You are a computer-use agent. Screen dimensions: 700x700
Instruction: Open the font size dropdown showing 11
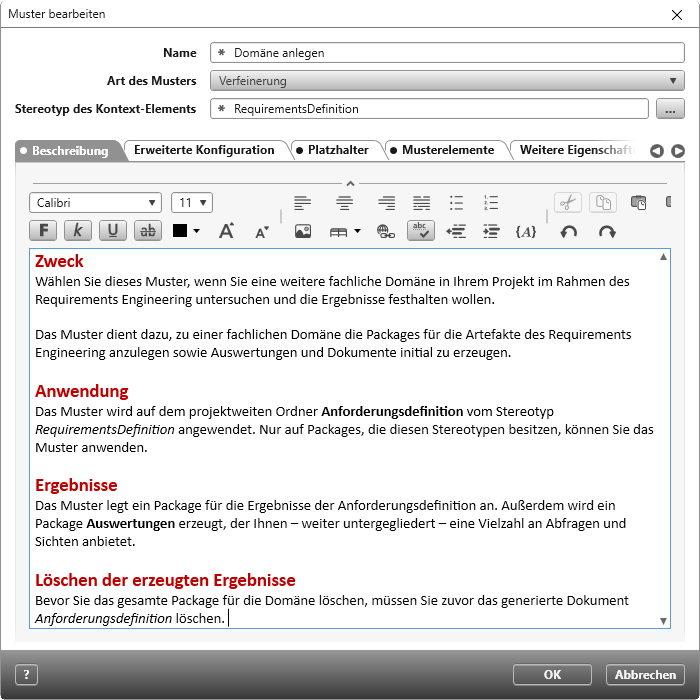pos(191,203)
